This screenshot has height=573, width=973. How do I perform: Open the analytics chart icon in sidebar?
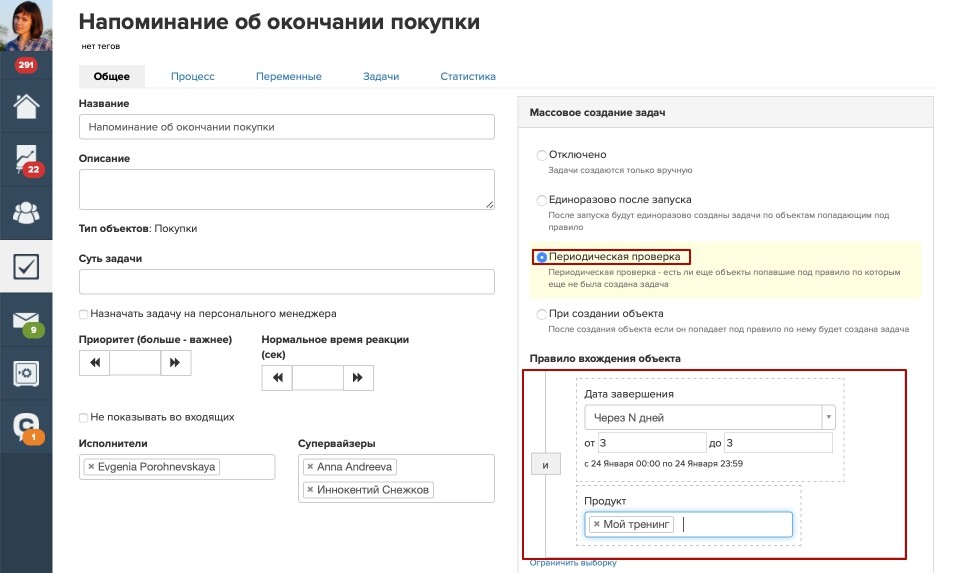(27, 160)
